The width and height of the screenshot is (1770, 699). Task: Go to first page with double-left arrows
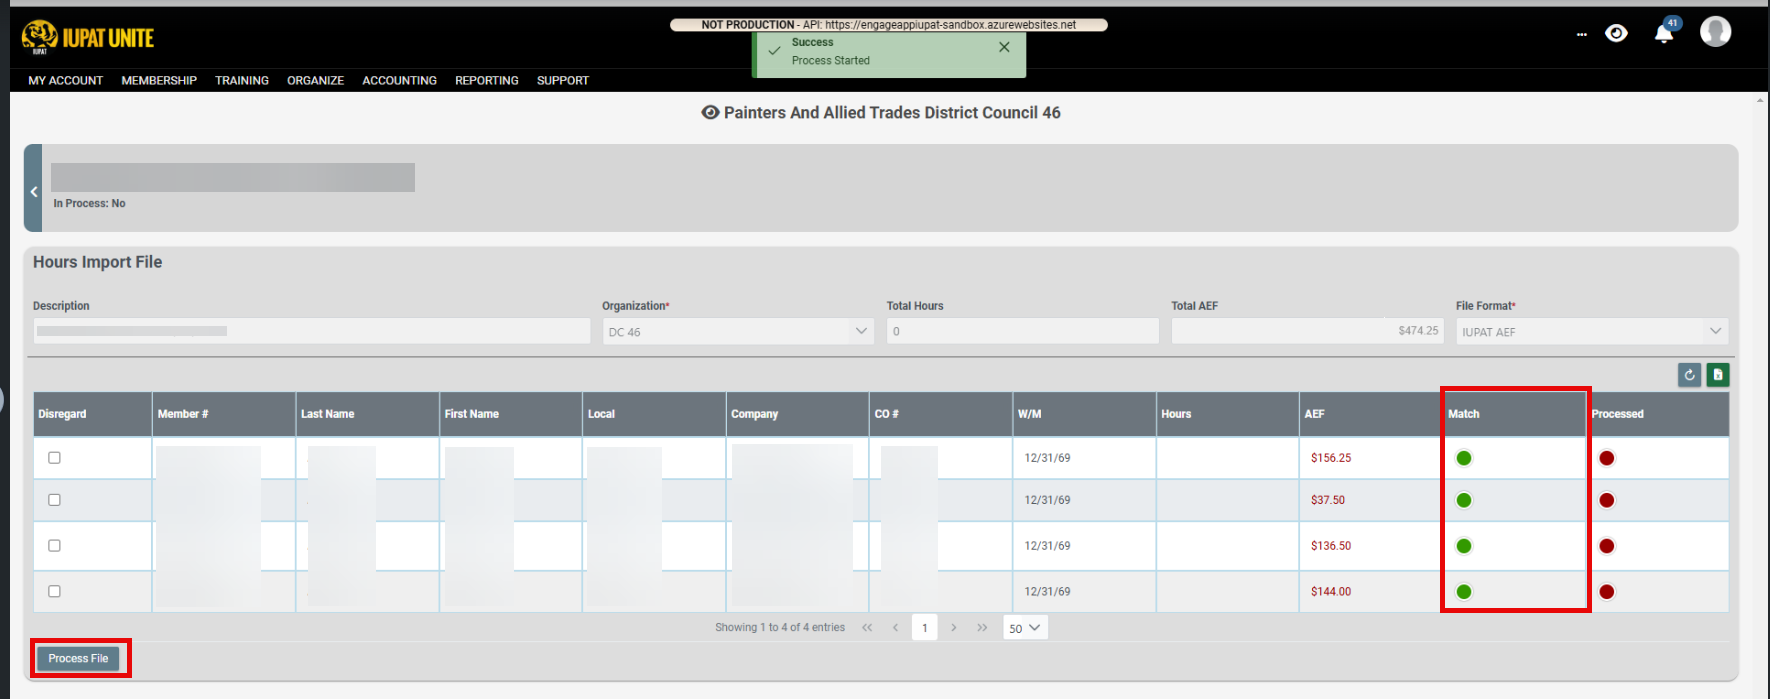tap(867, 628)
